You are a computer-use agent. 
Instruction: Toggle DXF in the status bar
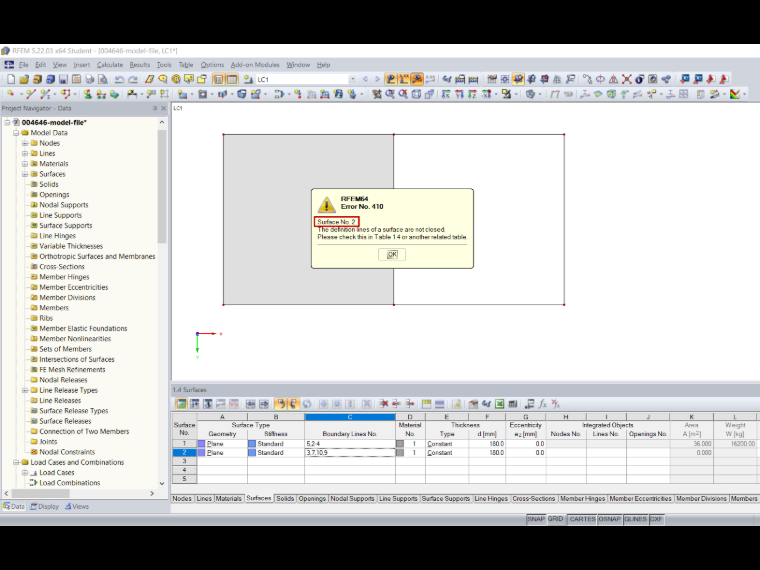pos(656,519)
